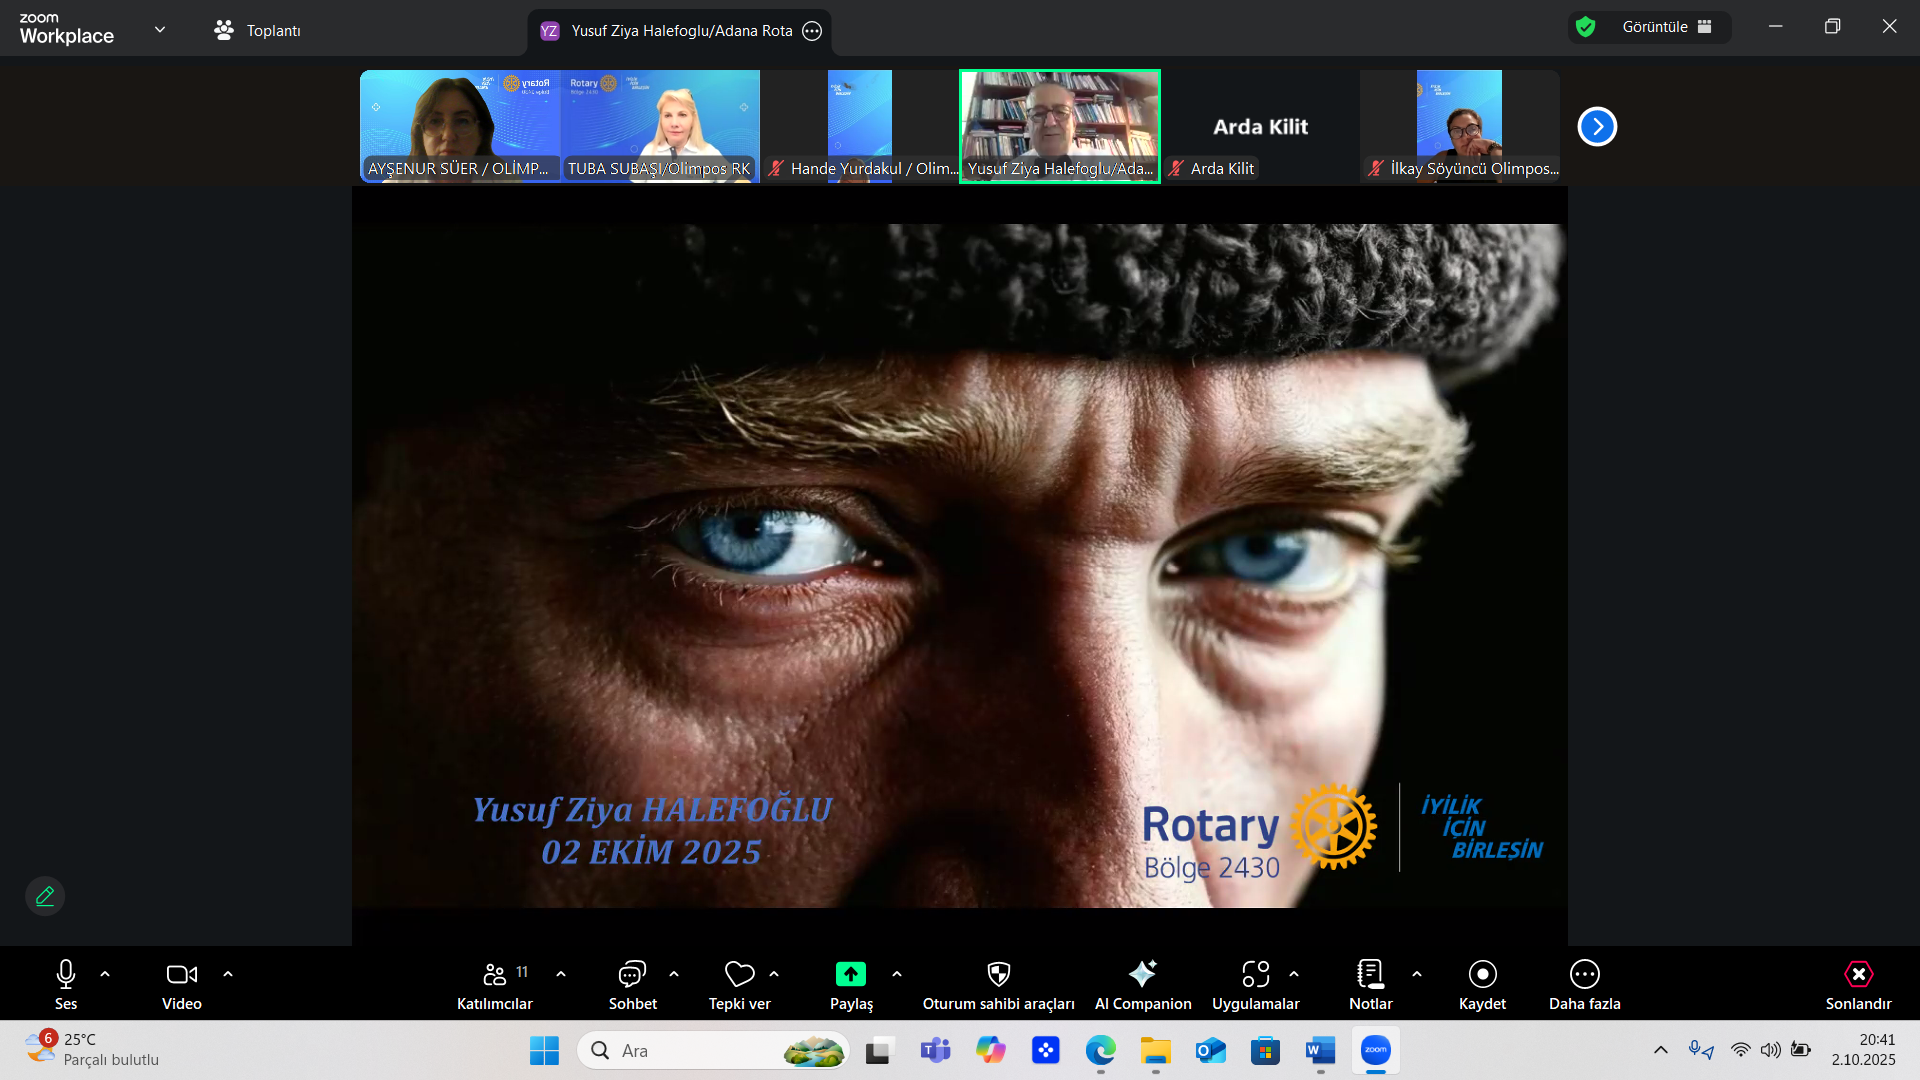1920x1080 pixels.
Task: Open the Uygulamalar apps icon
Action: [x=1255, y=974]
